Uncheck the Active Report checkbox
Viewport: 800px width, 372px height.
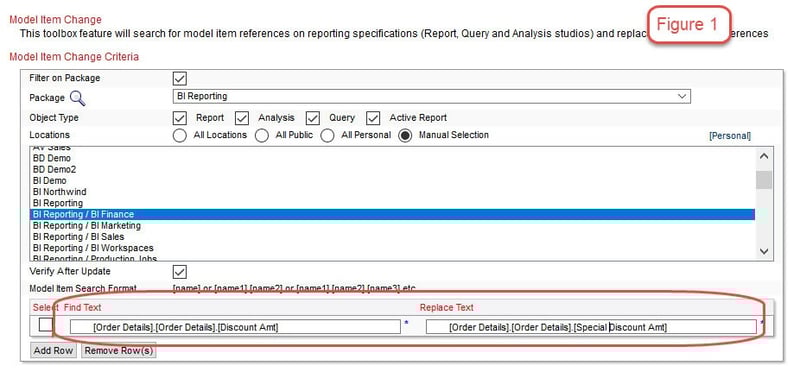(373, 118)
